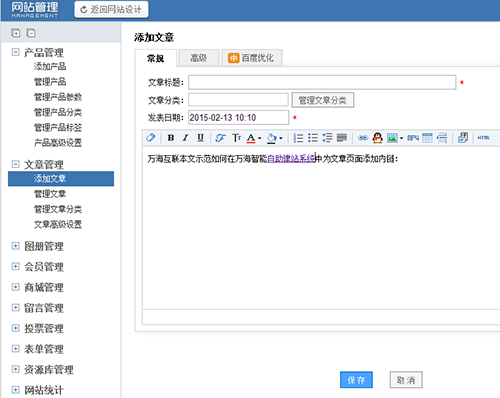Insert QQ penguin contact icon
This screenshot has width=500, height=398.
(x=377, y=138)
